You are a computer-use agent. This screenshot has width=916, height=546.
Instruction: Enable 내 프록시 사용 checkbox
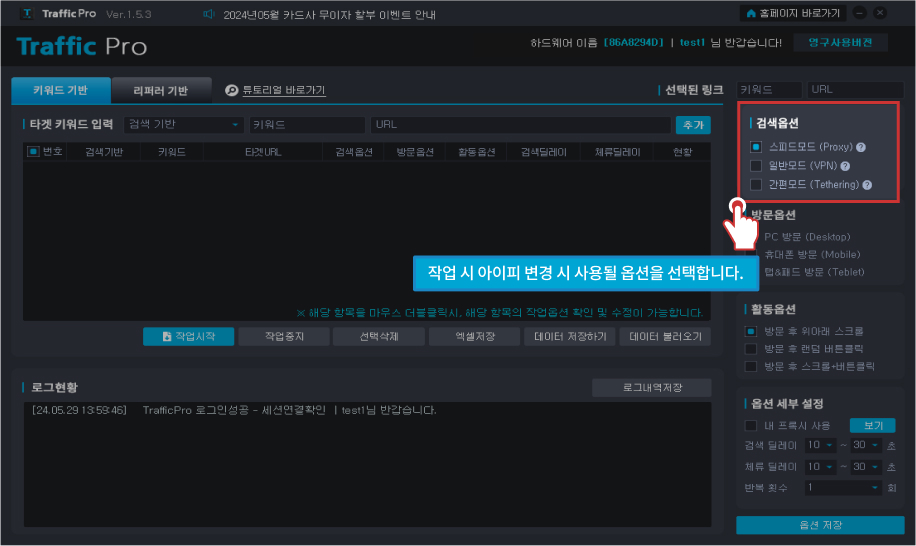(x=751, y=426)
